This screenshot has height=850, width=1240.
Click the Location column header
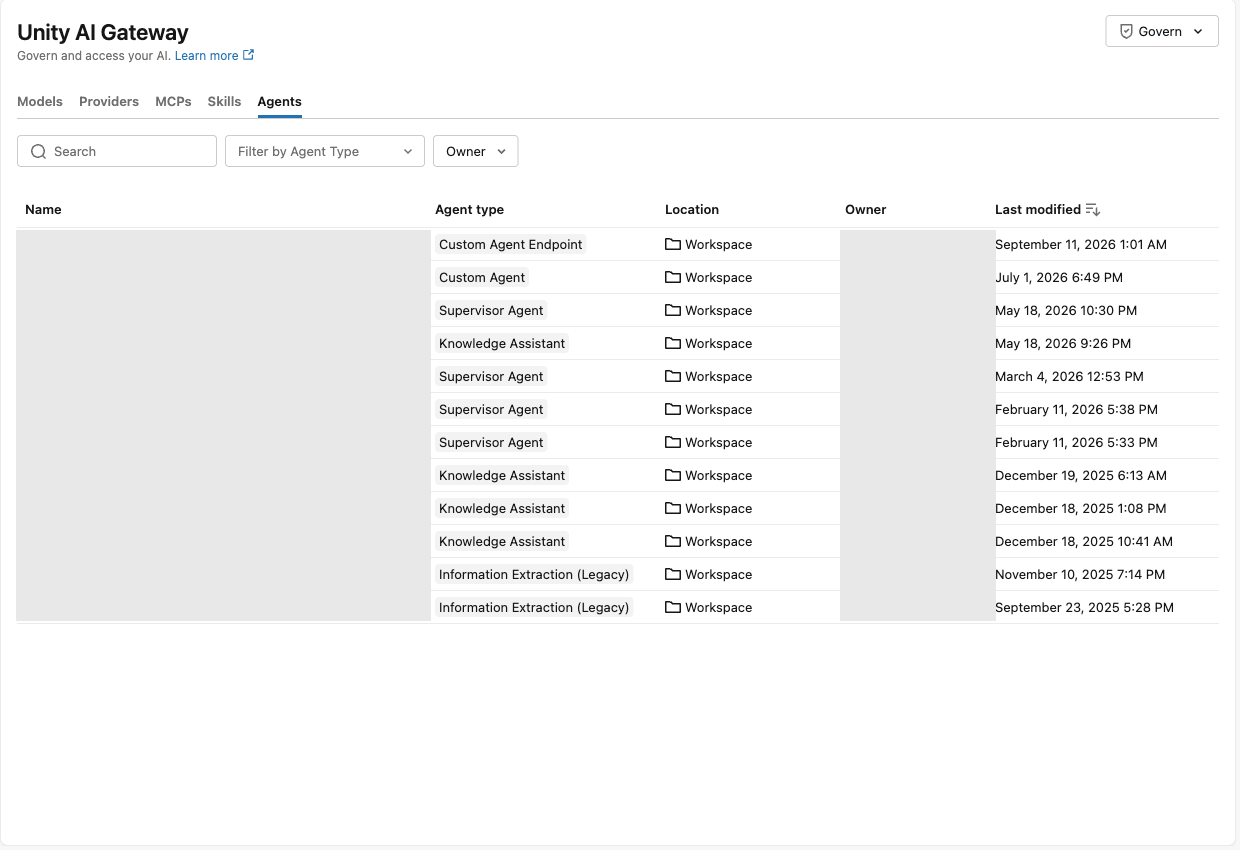(x=692, y=209)
